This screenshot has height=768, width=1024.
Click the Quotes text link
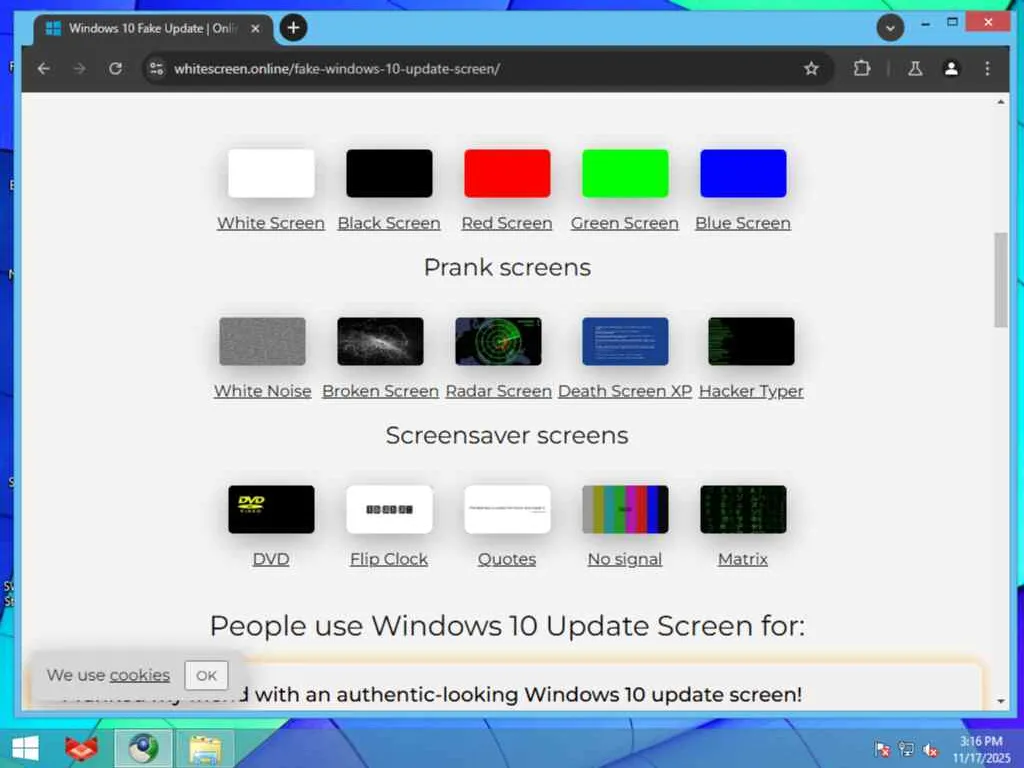click(507, 559)
